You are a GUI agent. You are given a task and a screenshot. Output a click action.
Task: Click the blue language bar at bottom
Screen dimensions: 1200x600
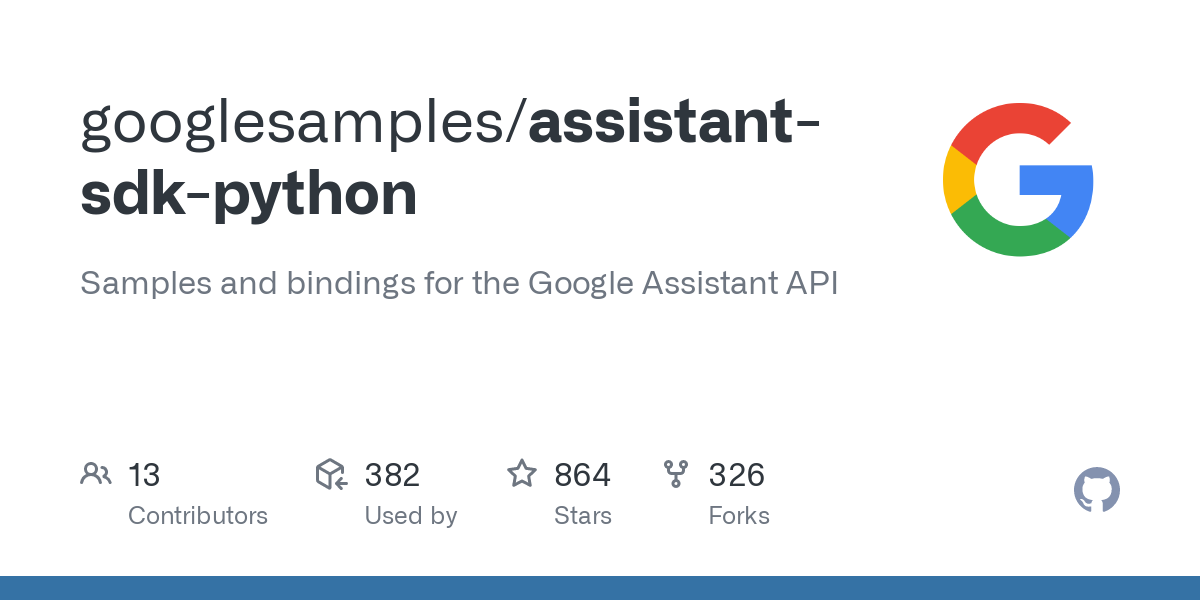[600, 588]
